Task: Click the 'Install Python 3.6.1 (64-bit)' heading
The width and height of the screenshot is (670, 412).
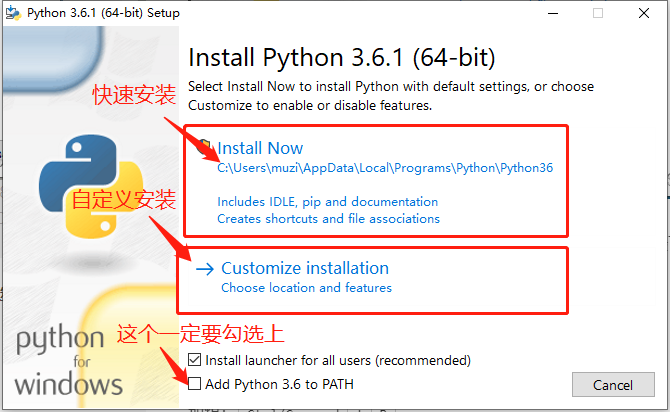Action: [342, 57]
